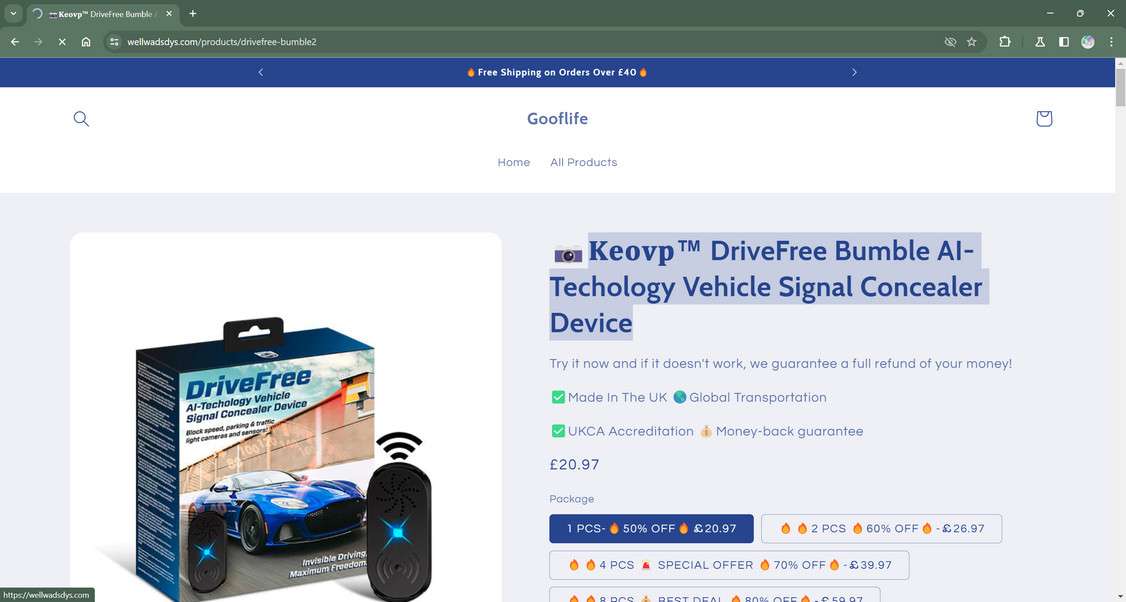Open the tab search dropdown arrow
The image size is (1126, 602).
click(x=13, y=14)
